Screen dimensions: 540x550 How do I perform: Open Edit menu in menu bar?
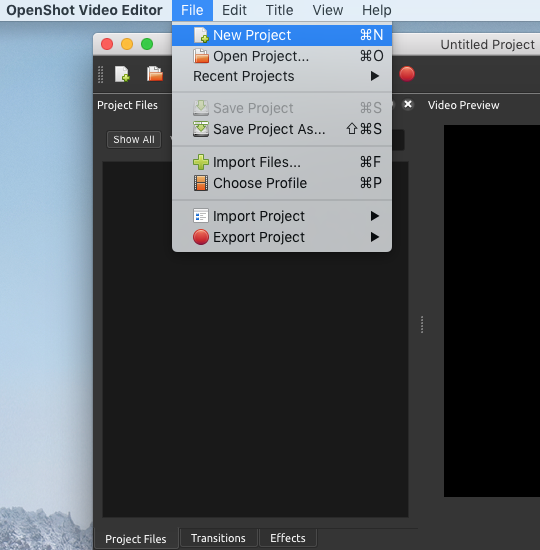(234, 10)
